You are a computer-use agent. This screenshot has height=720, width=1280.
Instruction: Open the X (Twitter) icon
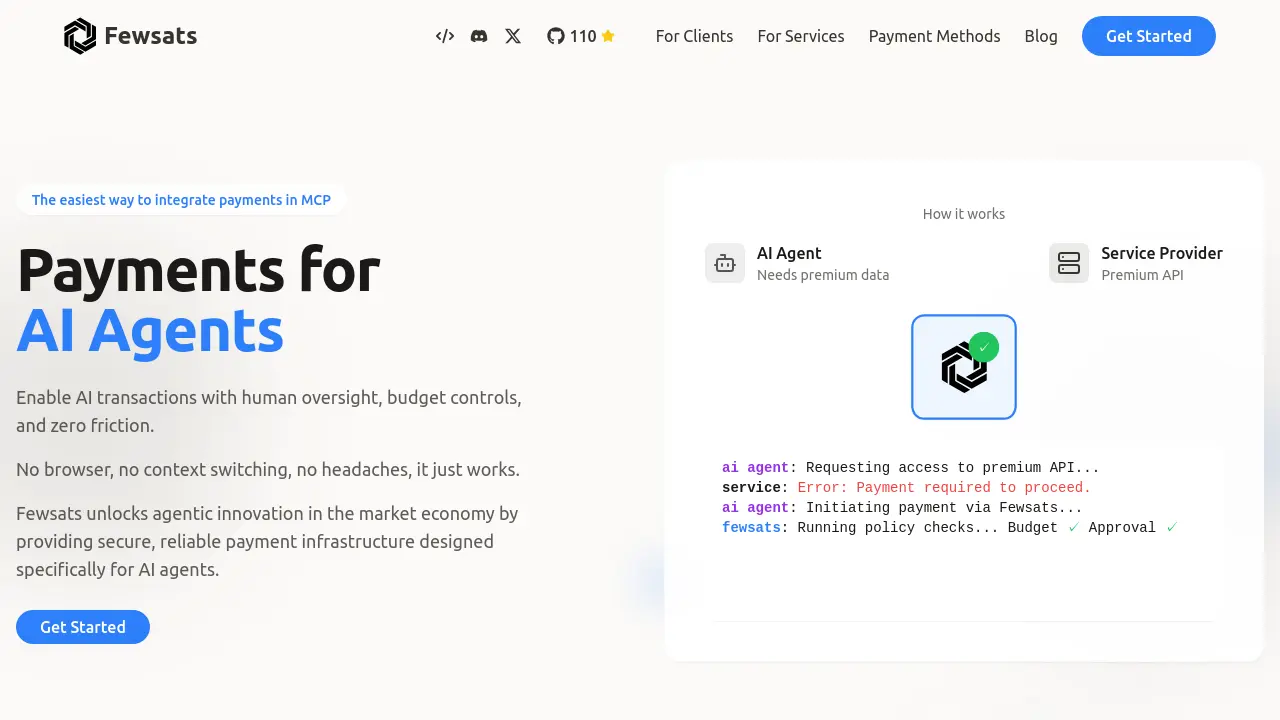tap(513, 36)
